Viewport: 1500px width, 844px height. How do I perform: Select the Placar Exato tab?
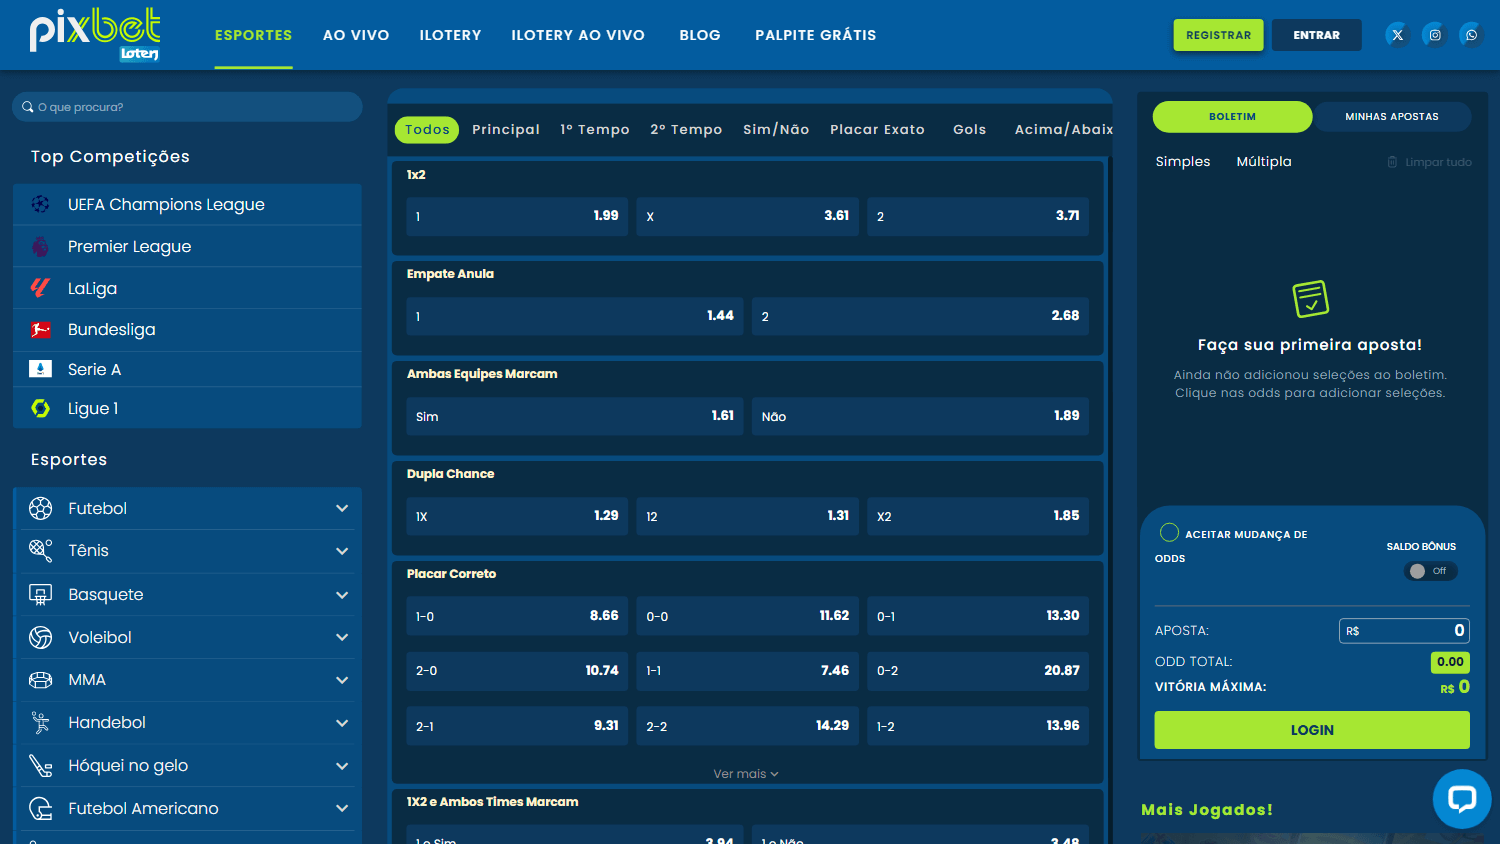pos(877,130)
